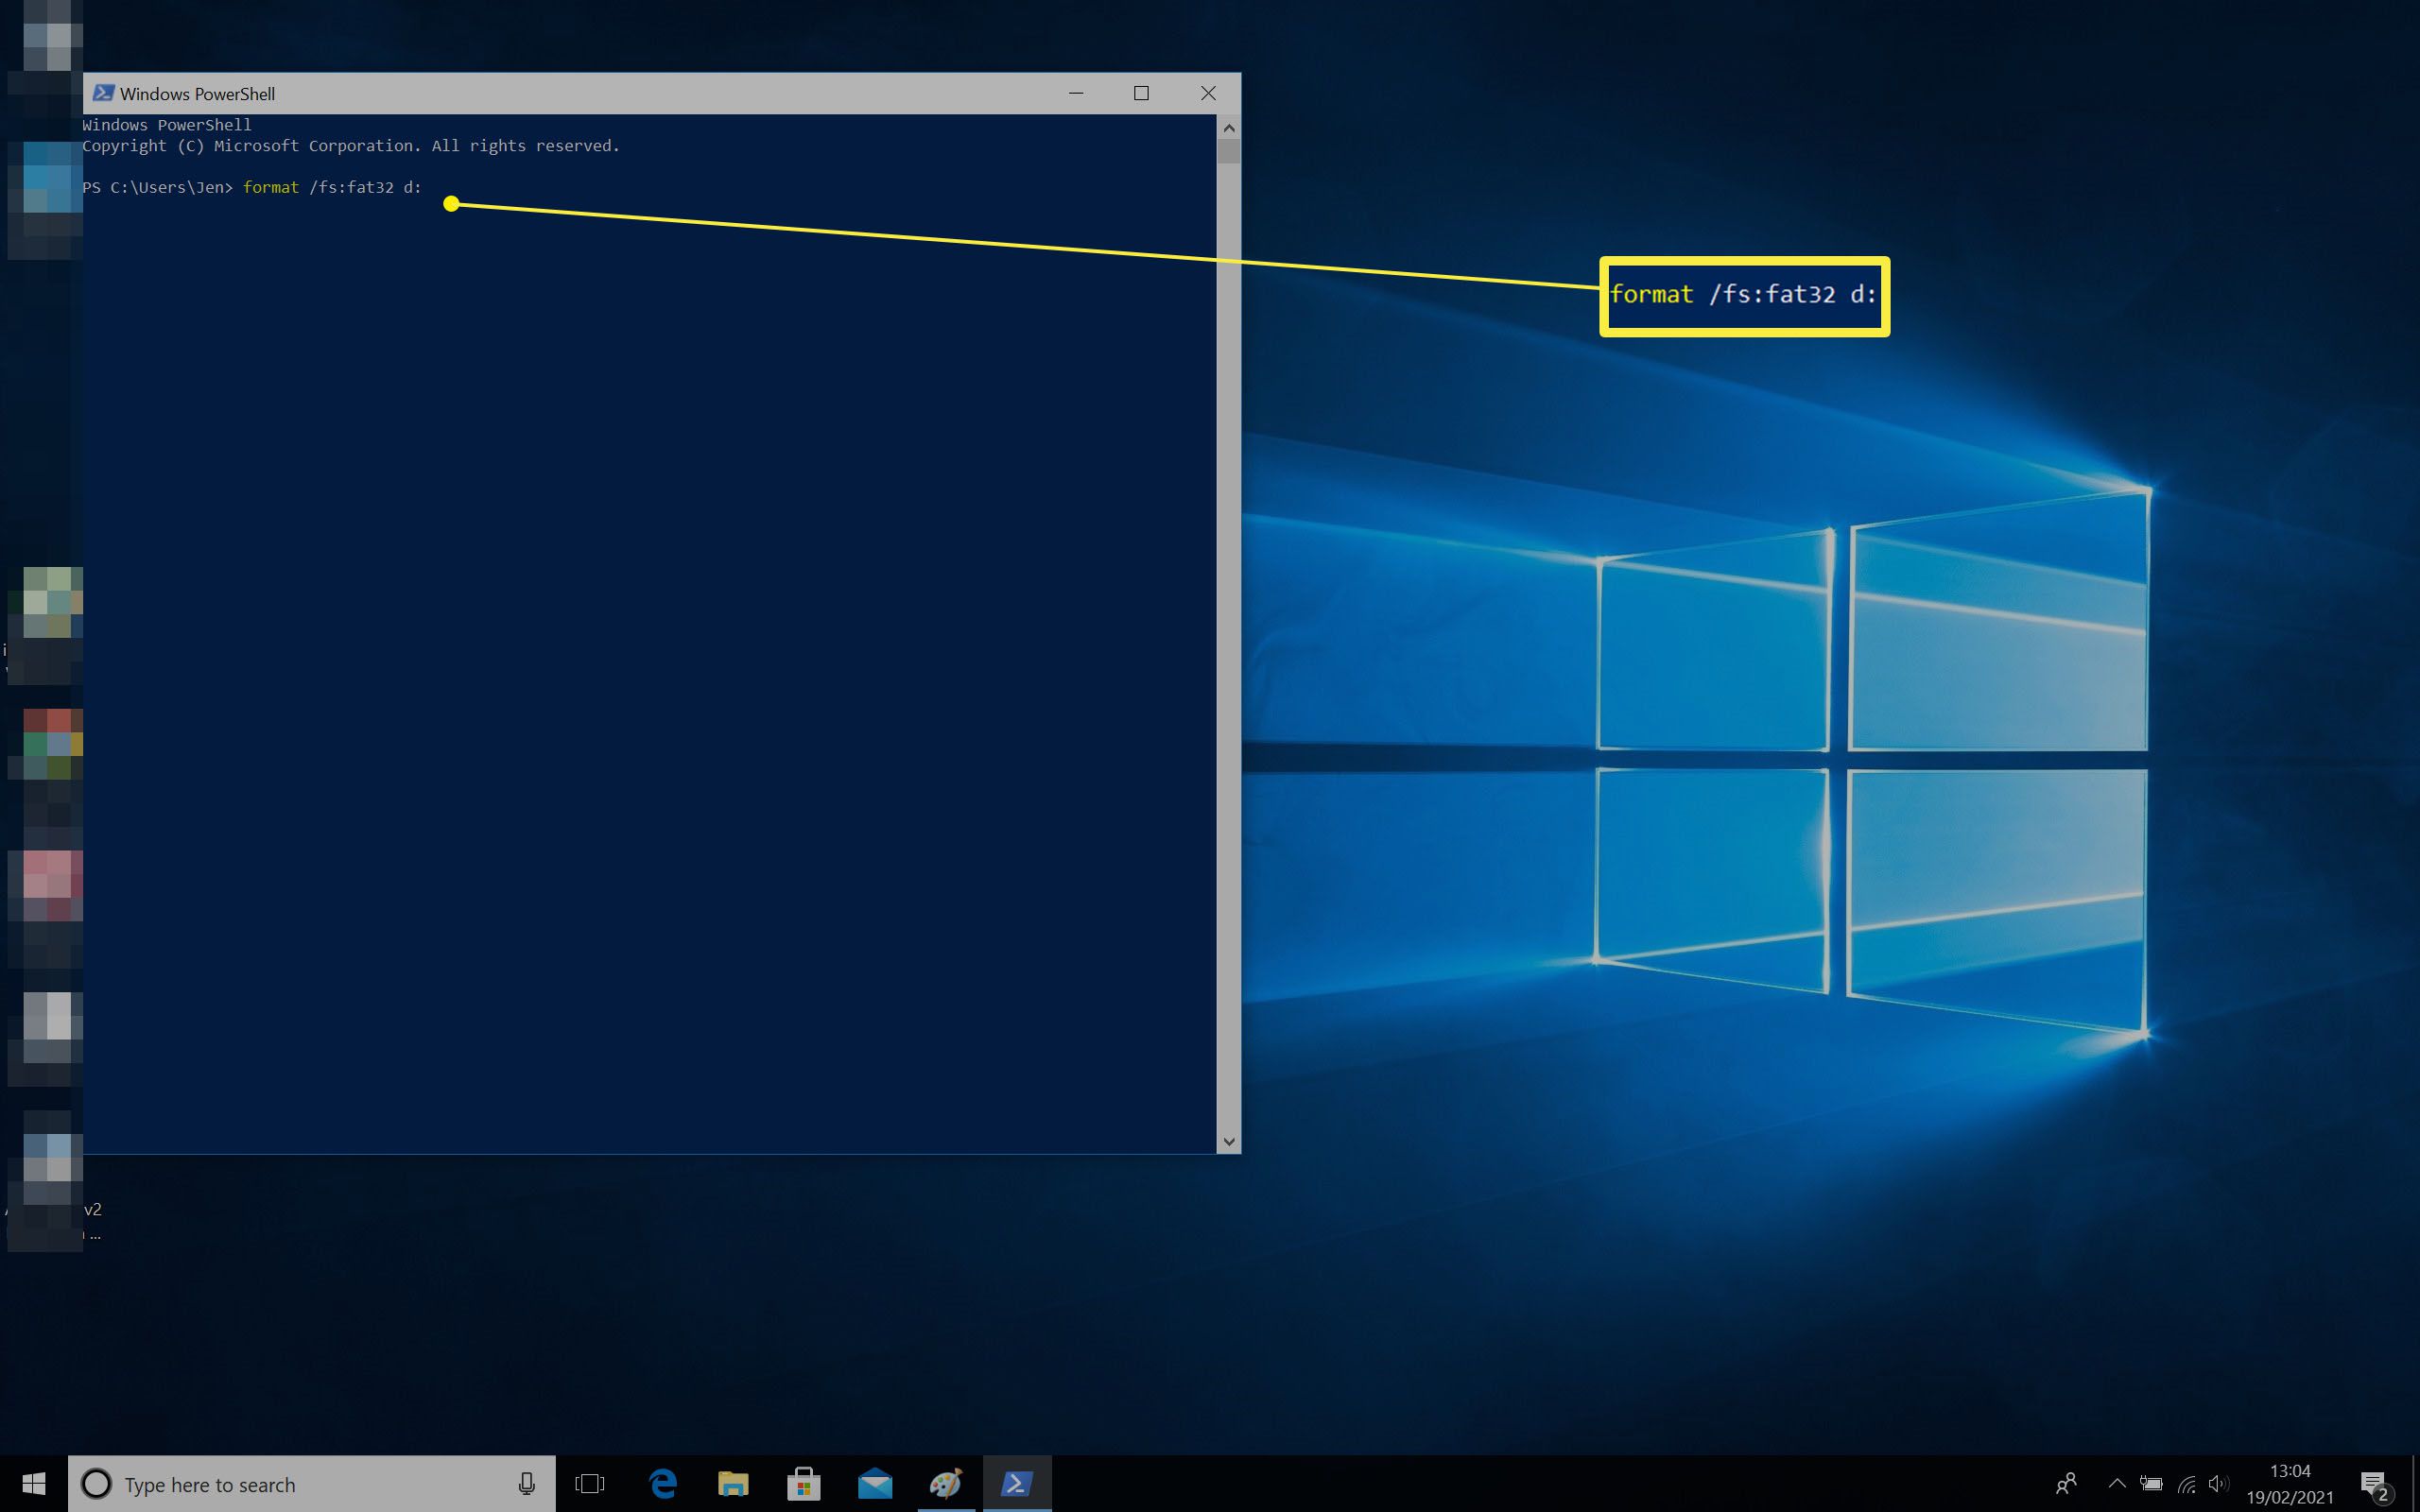Click the Search bar in taskbar
This screenshot has height=1512, width=2420.
click(314, 1483)
